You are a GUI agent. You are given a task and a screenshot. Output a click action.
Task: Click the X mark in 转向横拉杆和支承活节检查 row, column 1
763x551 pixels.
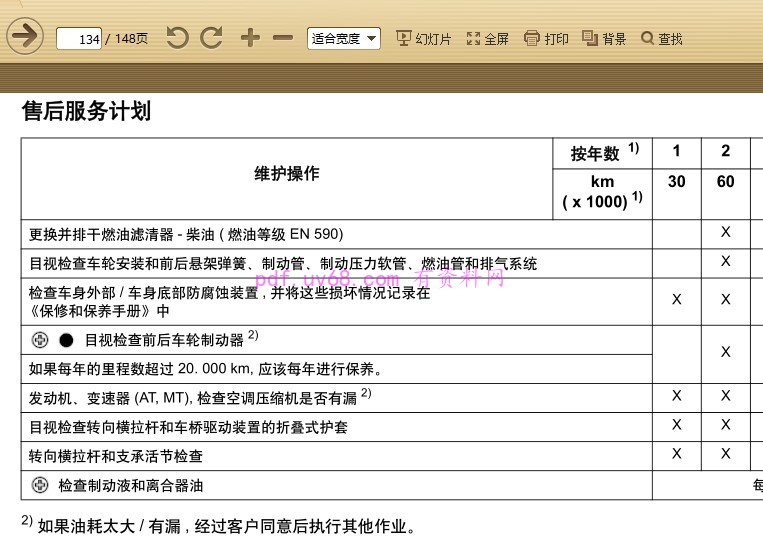click(677, 454)
